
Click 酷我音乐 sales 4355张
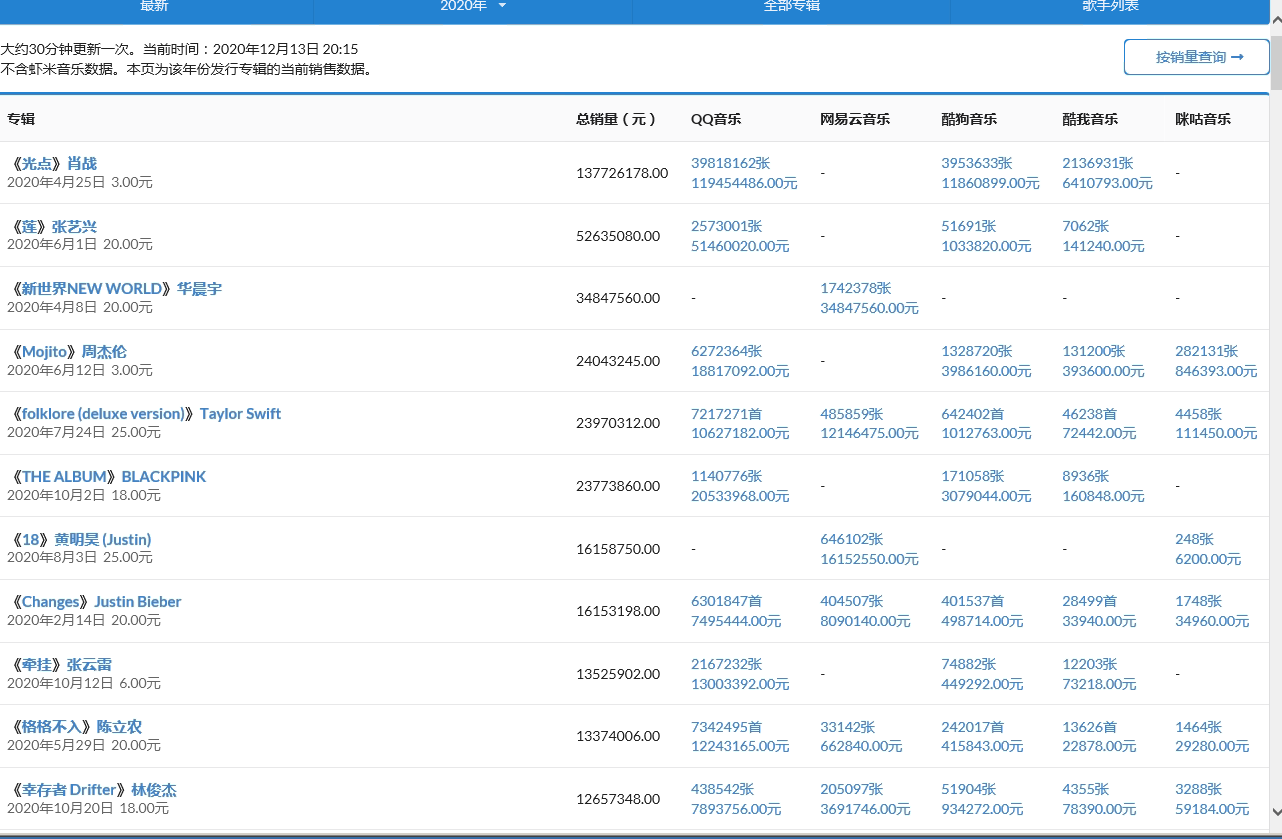(x=1086, y=790)
